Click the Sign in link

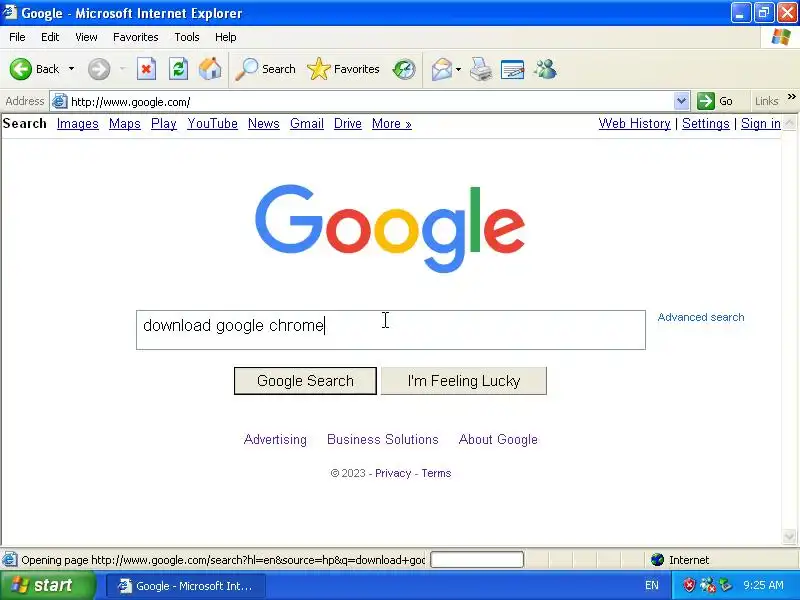coord(761,123)
